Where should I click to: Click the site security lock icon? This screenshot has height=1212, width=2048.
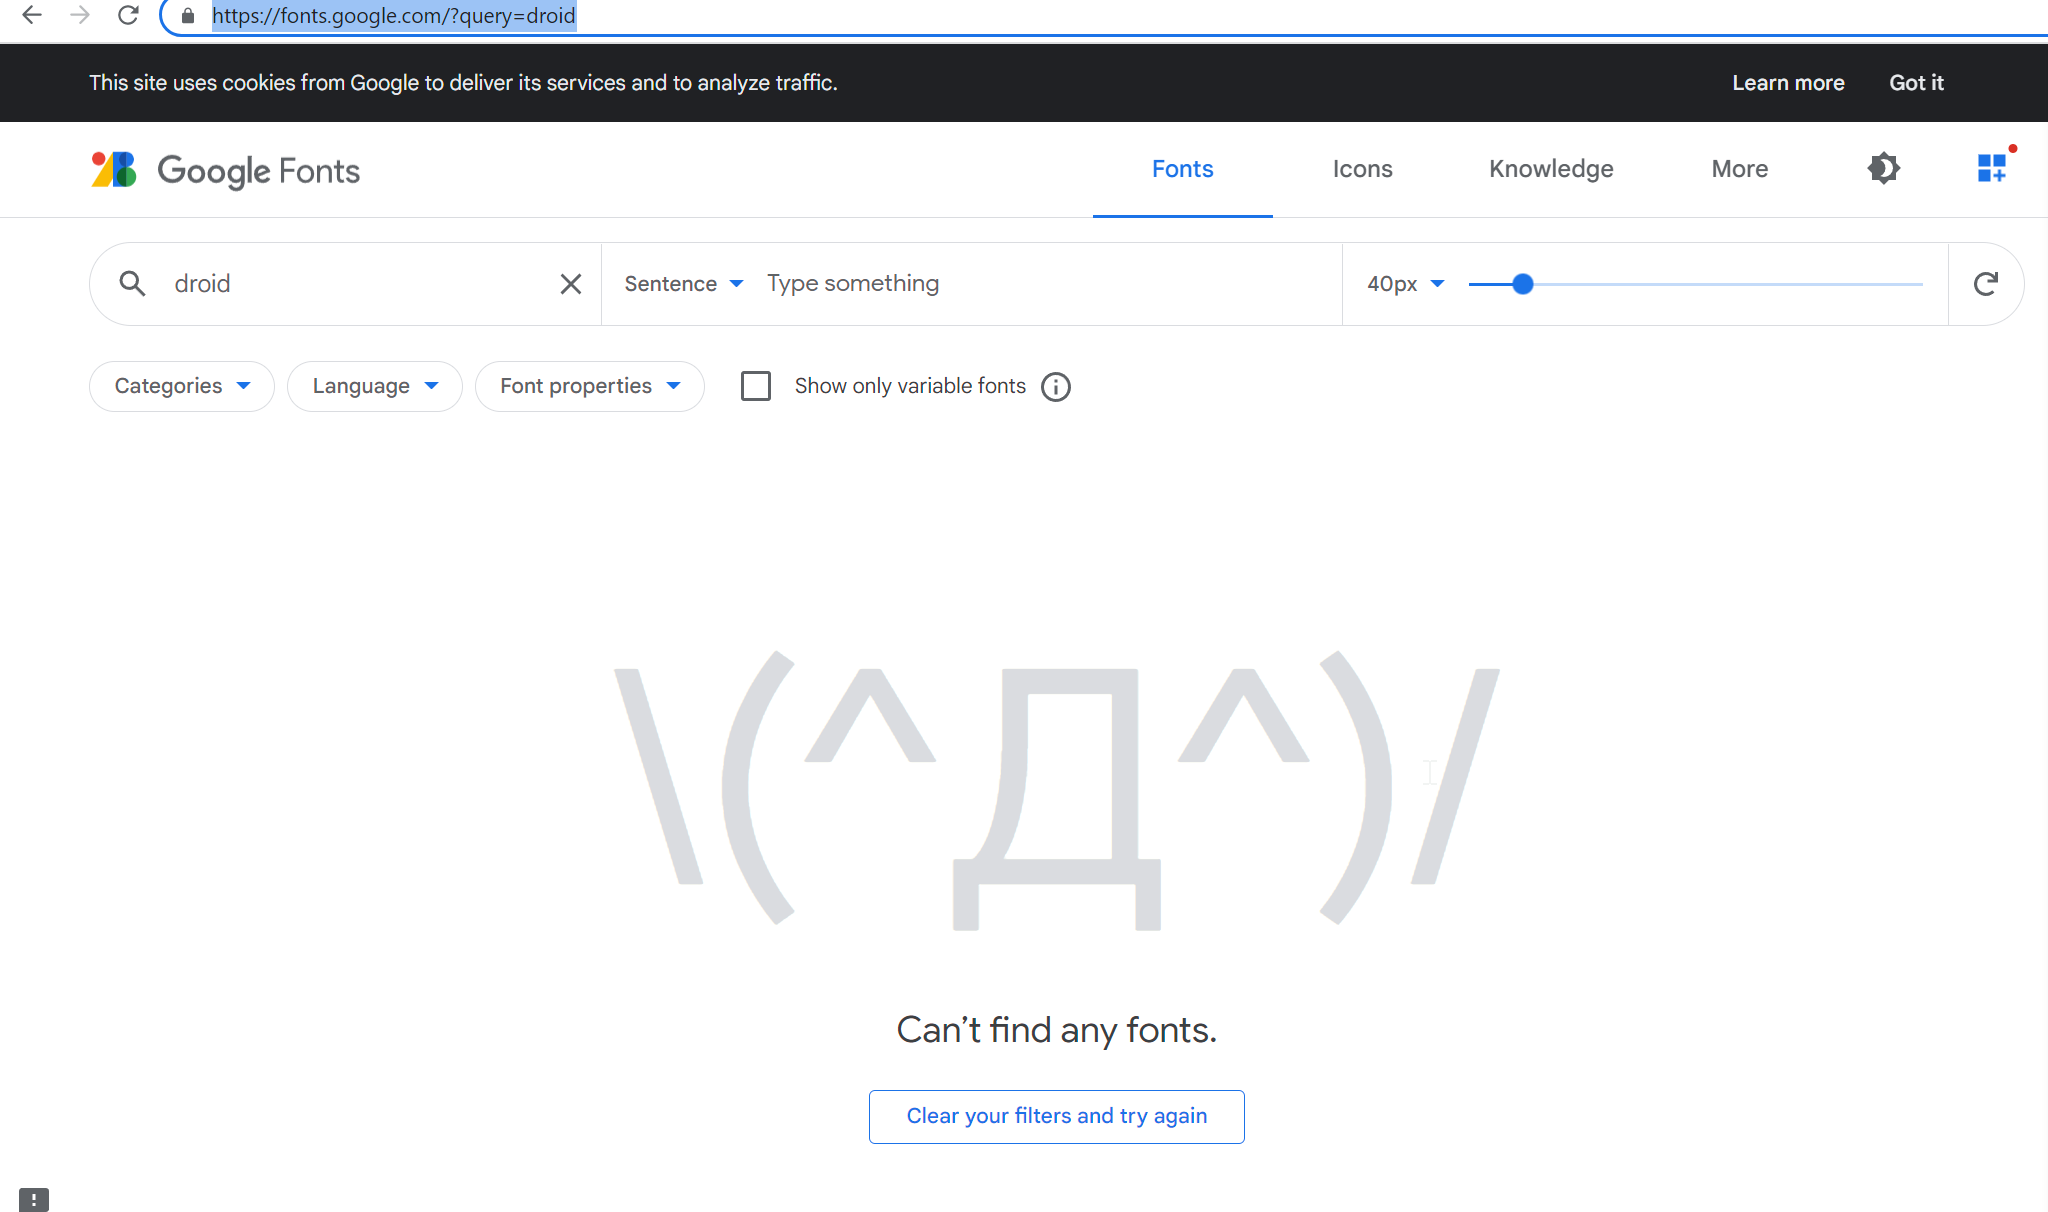pos(186,16)
